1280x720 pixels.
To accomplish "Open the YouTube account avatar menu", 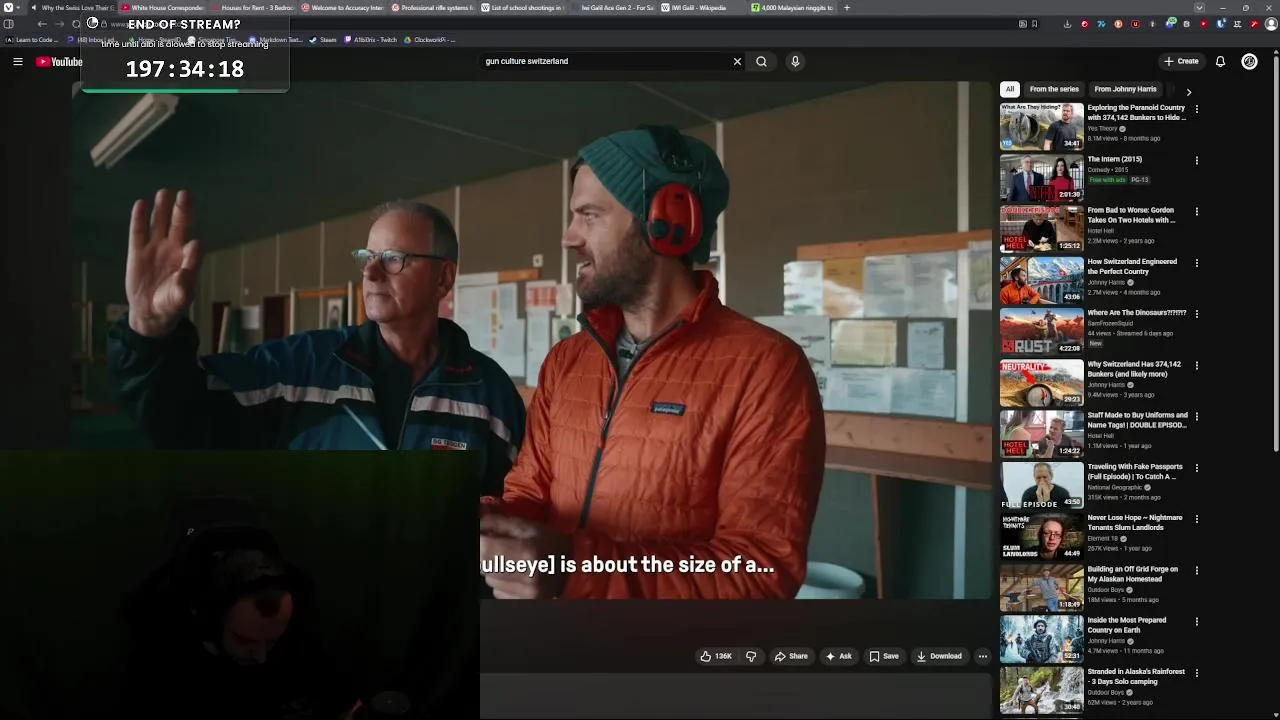I will click(x=1249, y=61).
